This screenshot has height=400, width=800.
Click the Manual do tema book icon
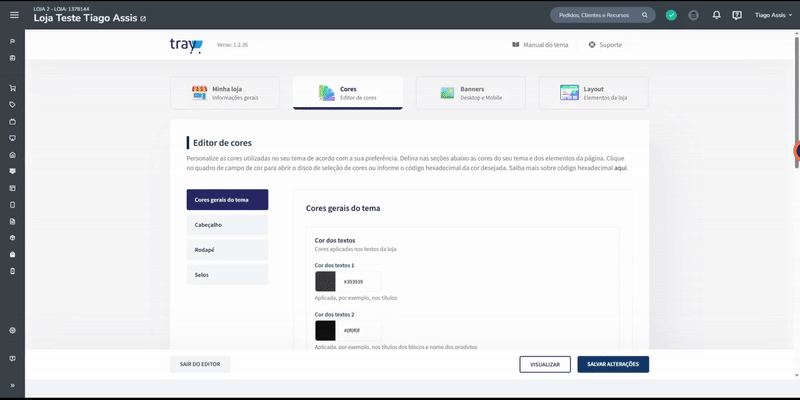(x=516, y=45)
